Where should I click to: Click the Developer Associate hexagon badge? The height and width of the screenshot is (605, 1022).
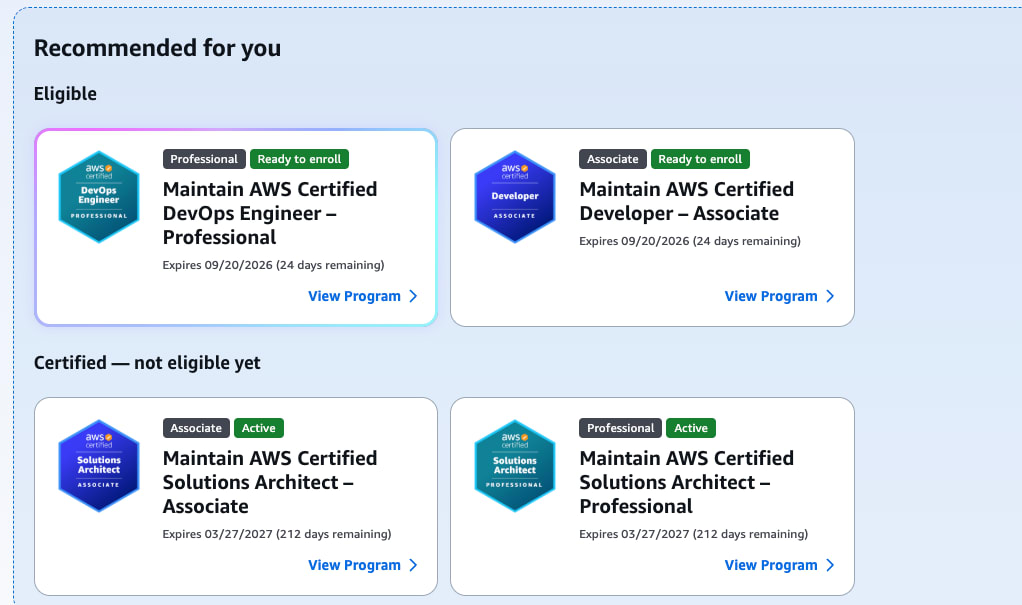tap(515, 197)
